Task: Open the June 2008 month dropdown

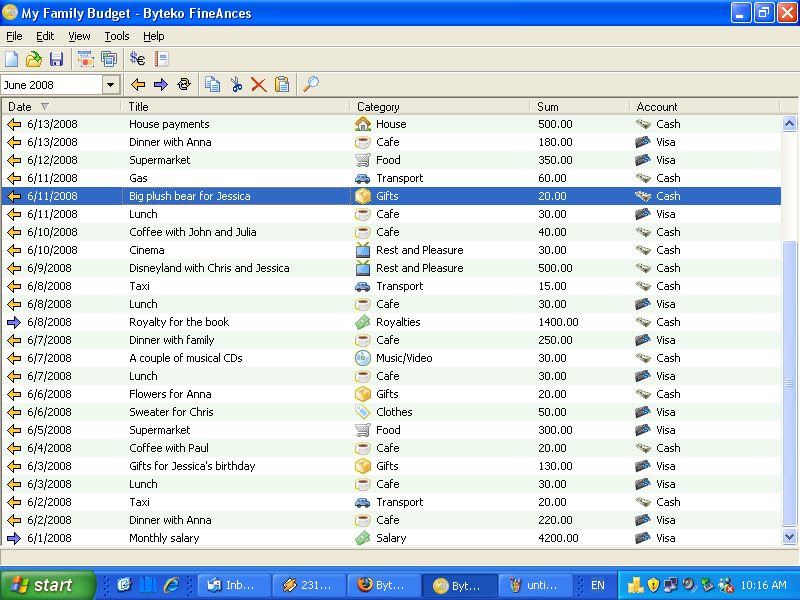Action: [x=110, y=85]
